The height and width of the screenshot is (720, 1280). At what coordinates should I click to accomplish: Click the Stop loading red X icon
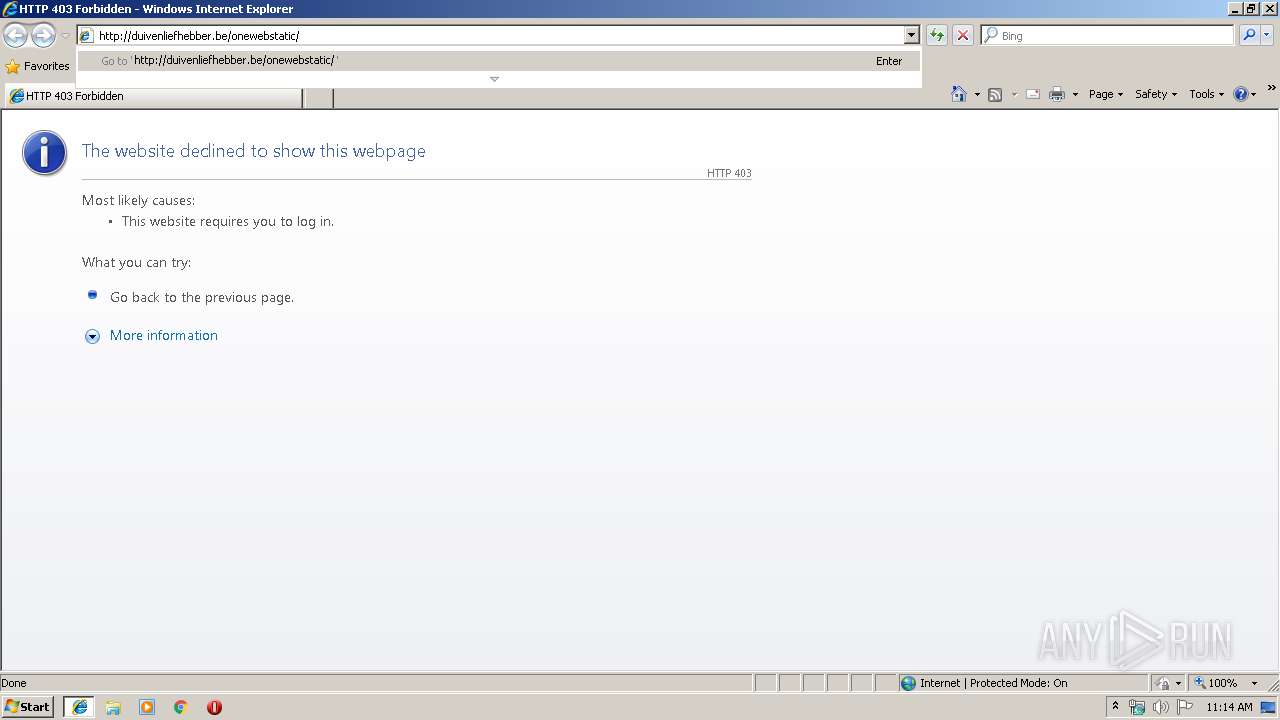pos(963,35)
